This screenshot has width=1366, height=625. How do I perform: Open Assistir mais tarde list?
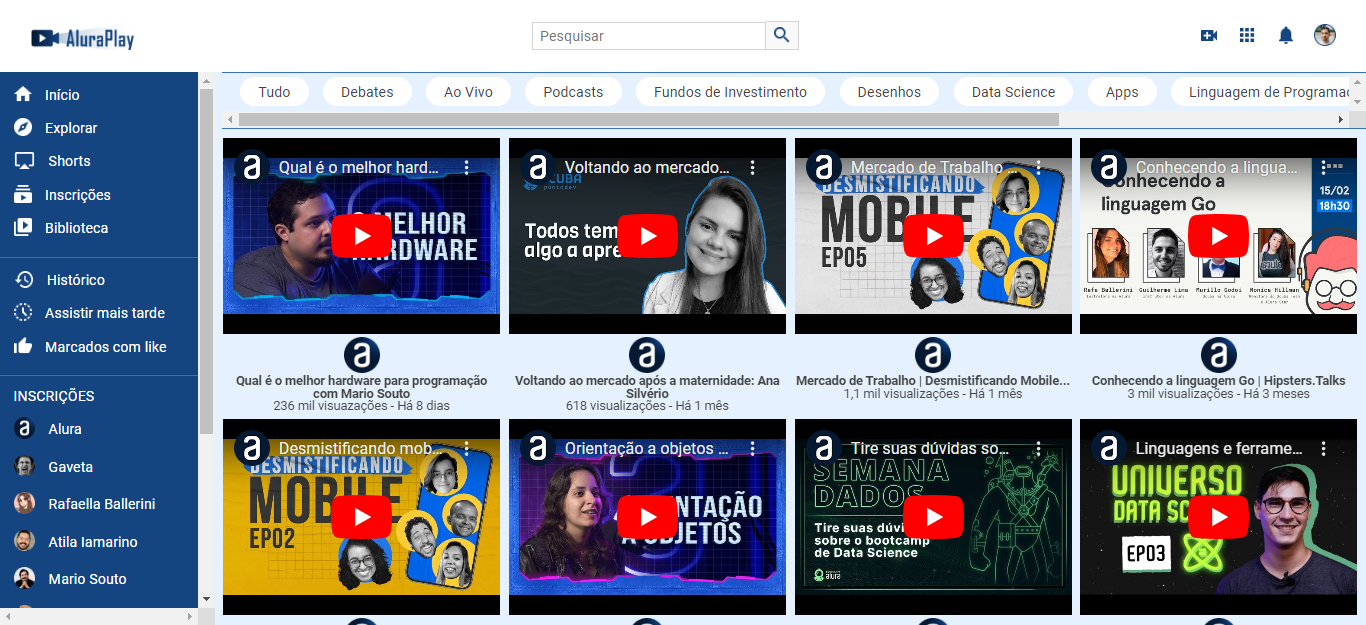(x=104, y=313)
